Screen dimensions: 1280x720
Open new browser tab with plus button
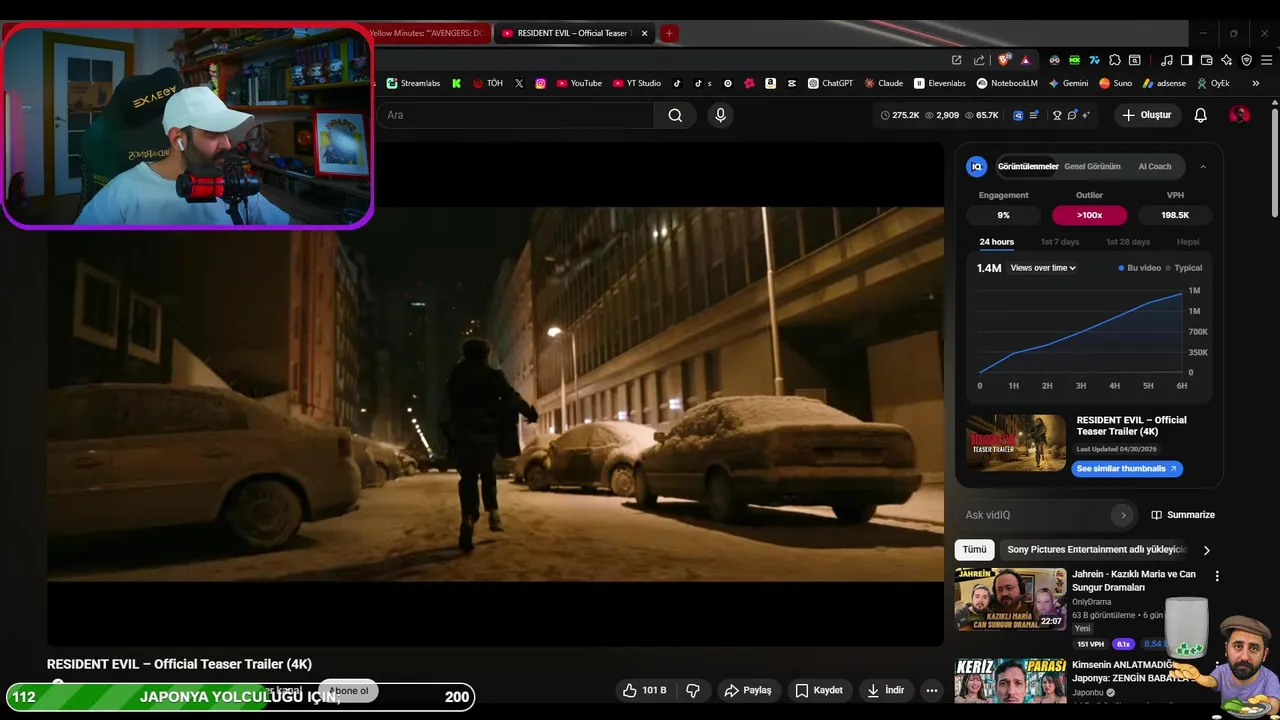coord(669,33)
